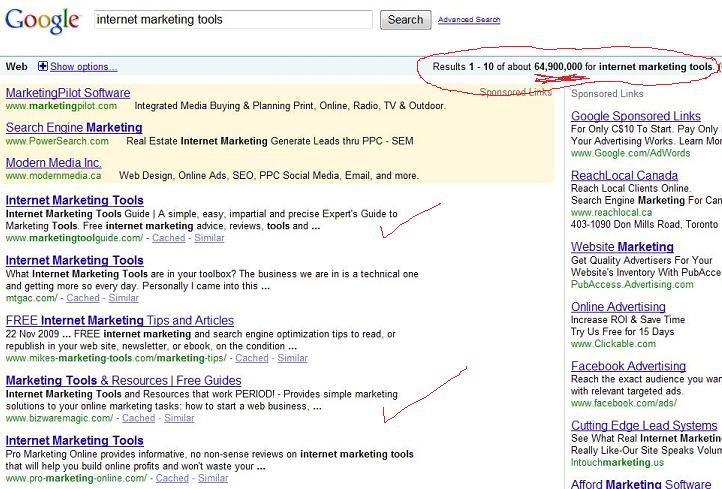Open Facebook Advertising ad
This screenshot has width=722, height=489.
[628, 366]
